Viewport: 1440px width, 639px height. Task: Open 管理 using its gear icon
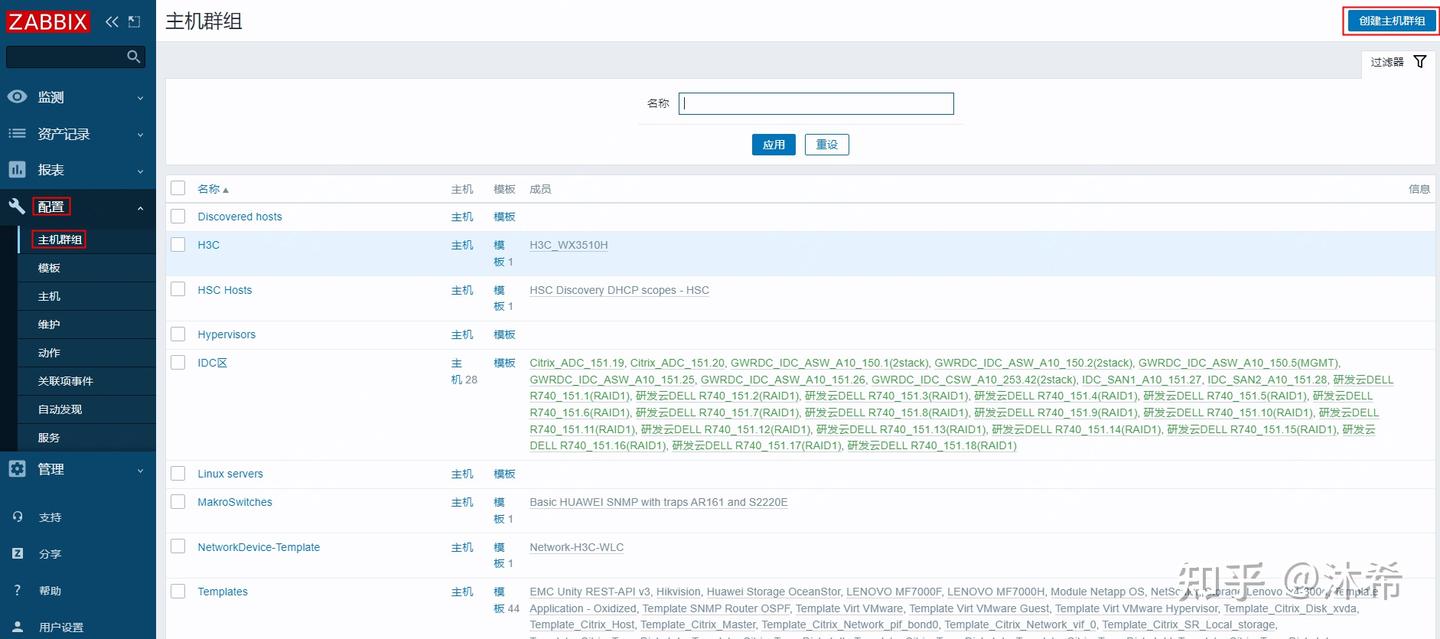(19, 468)
